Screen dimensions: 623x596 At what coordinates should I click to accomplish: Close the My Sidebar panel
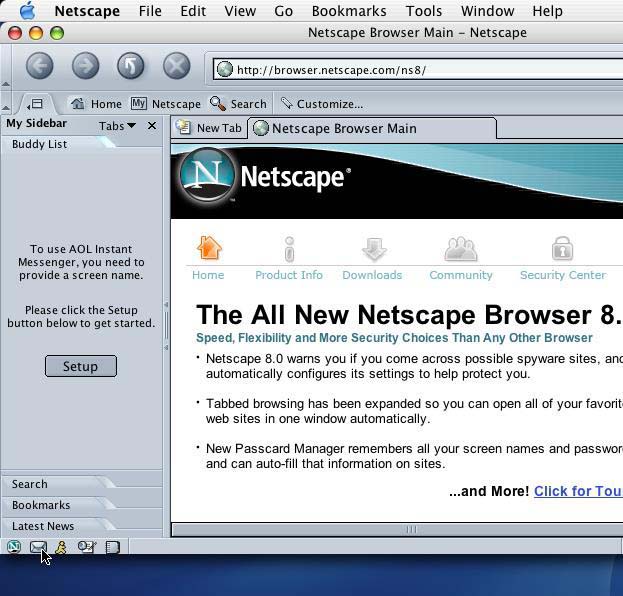click(152, 126)
